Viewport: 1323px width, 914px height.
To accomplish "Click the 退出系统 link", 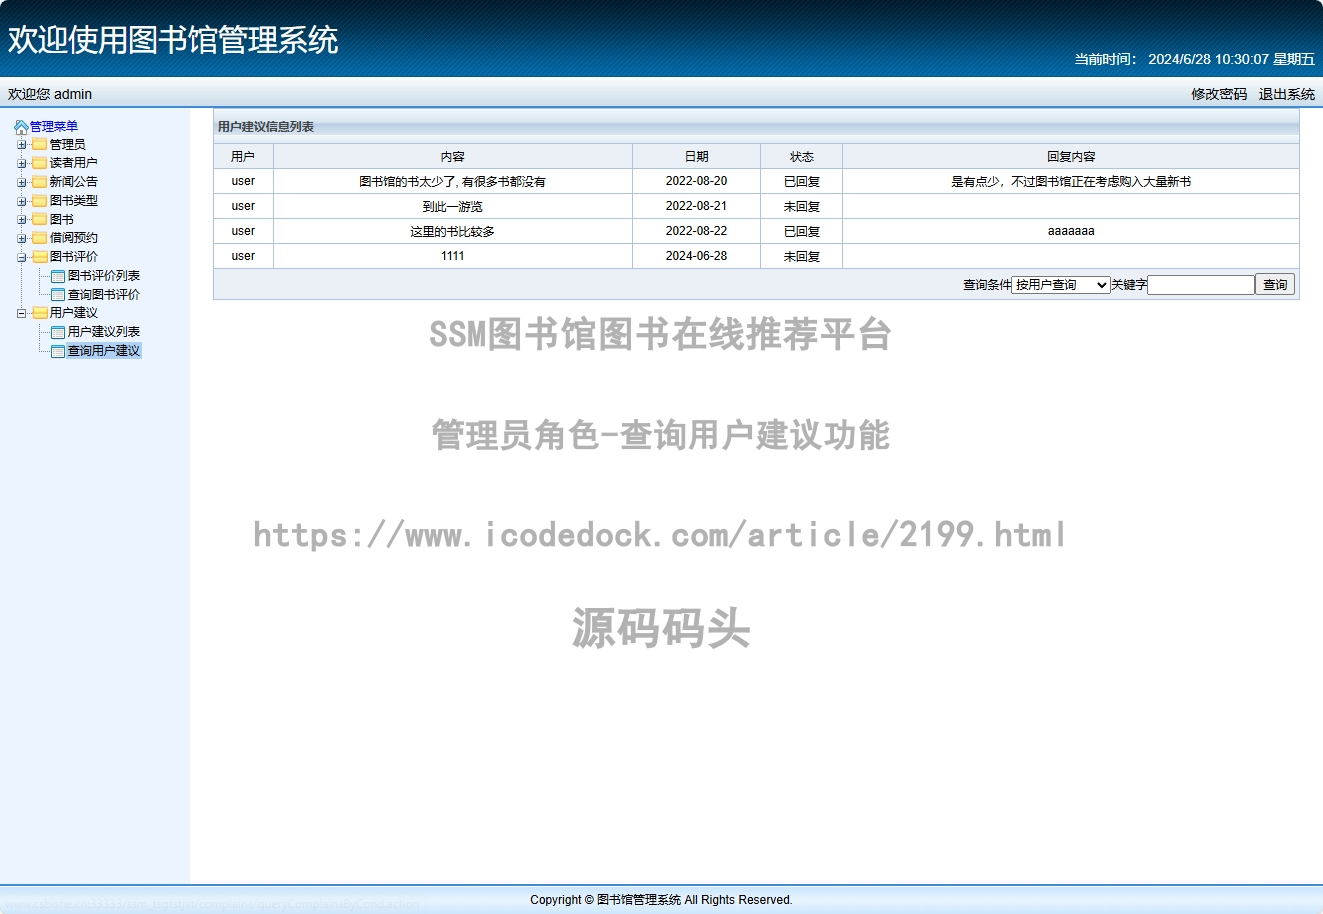I will point(1287,94).
